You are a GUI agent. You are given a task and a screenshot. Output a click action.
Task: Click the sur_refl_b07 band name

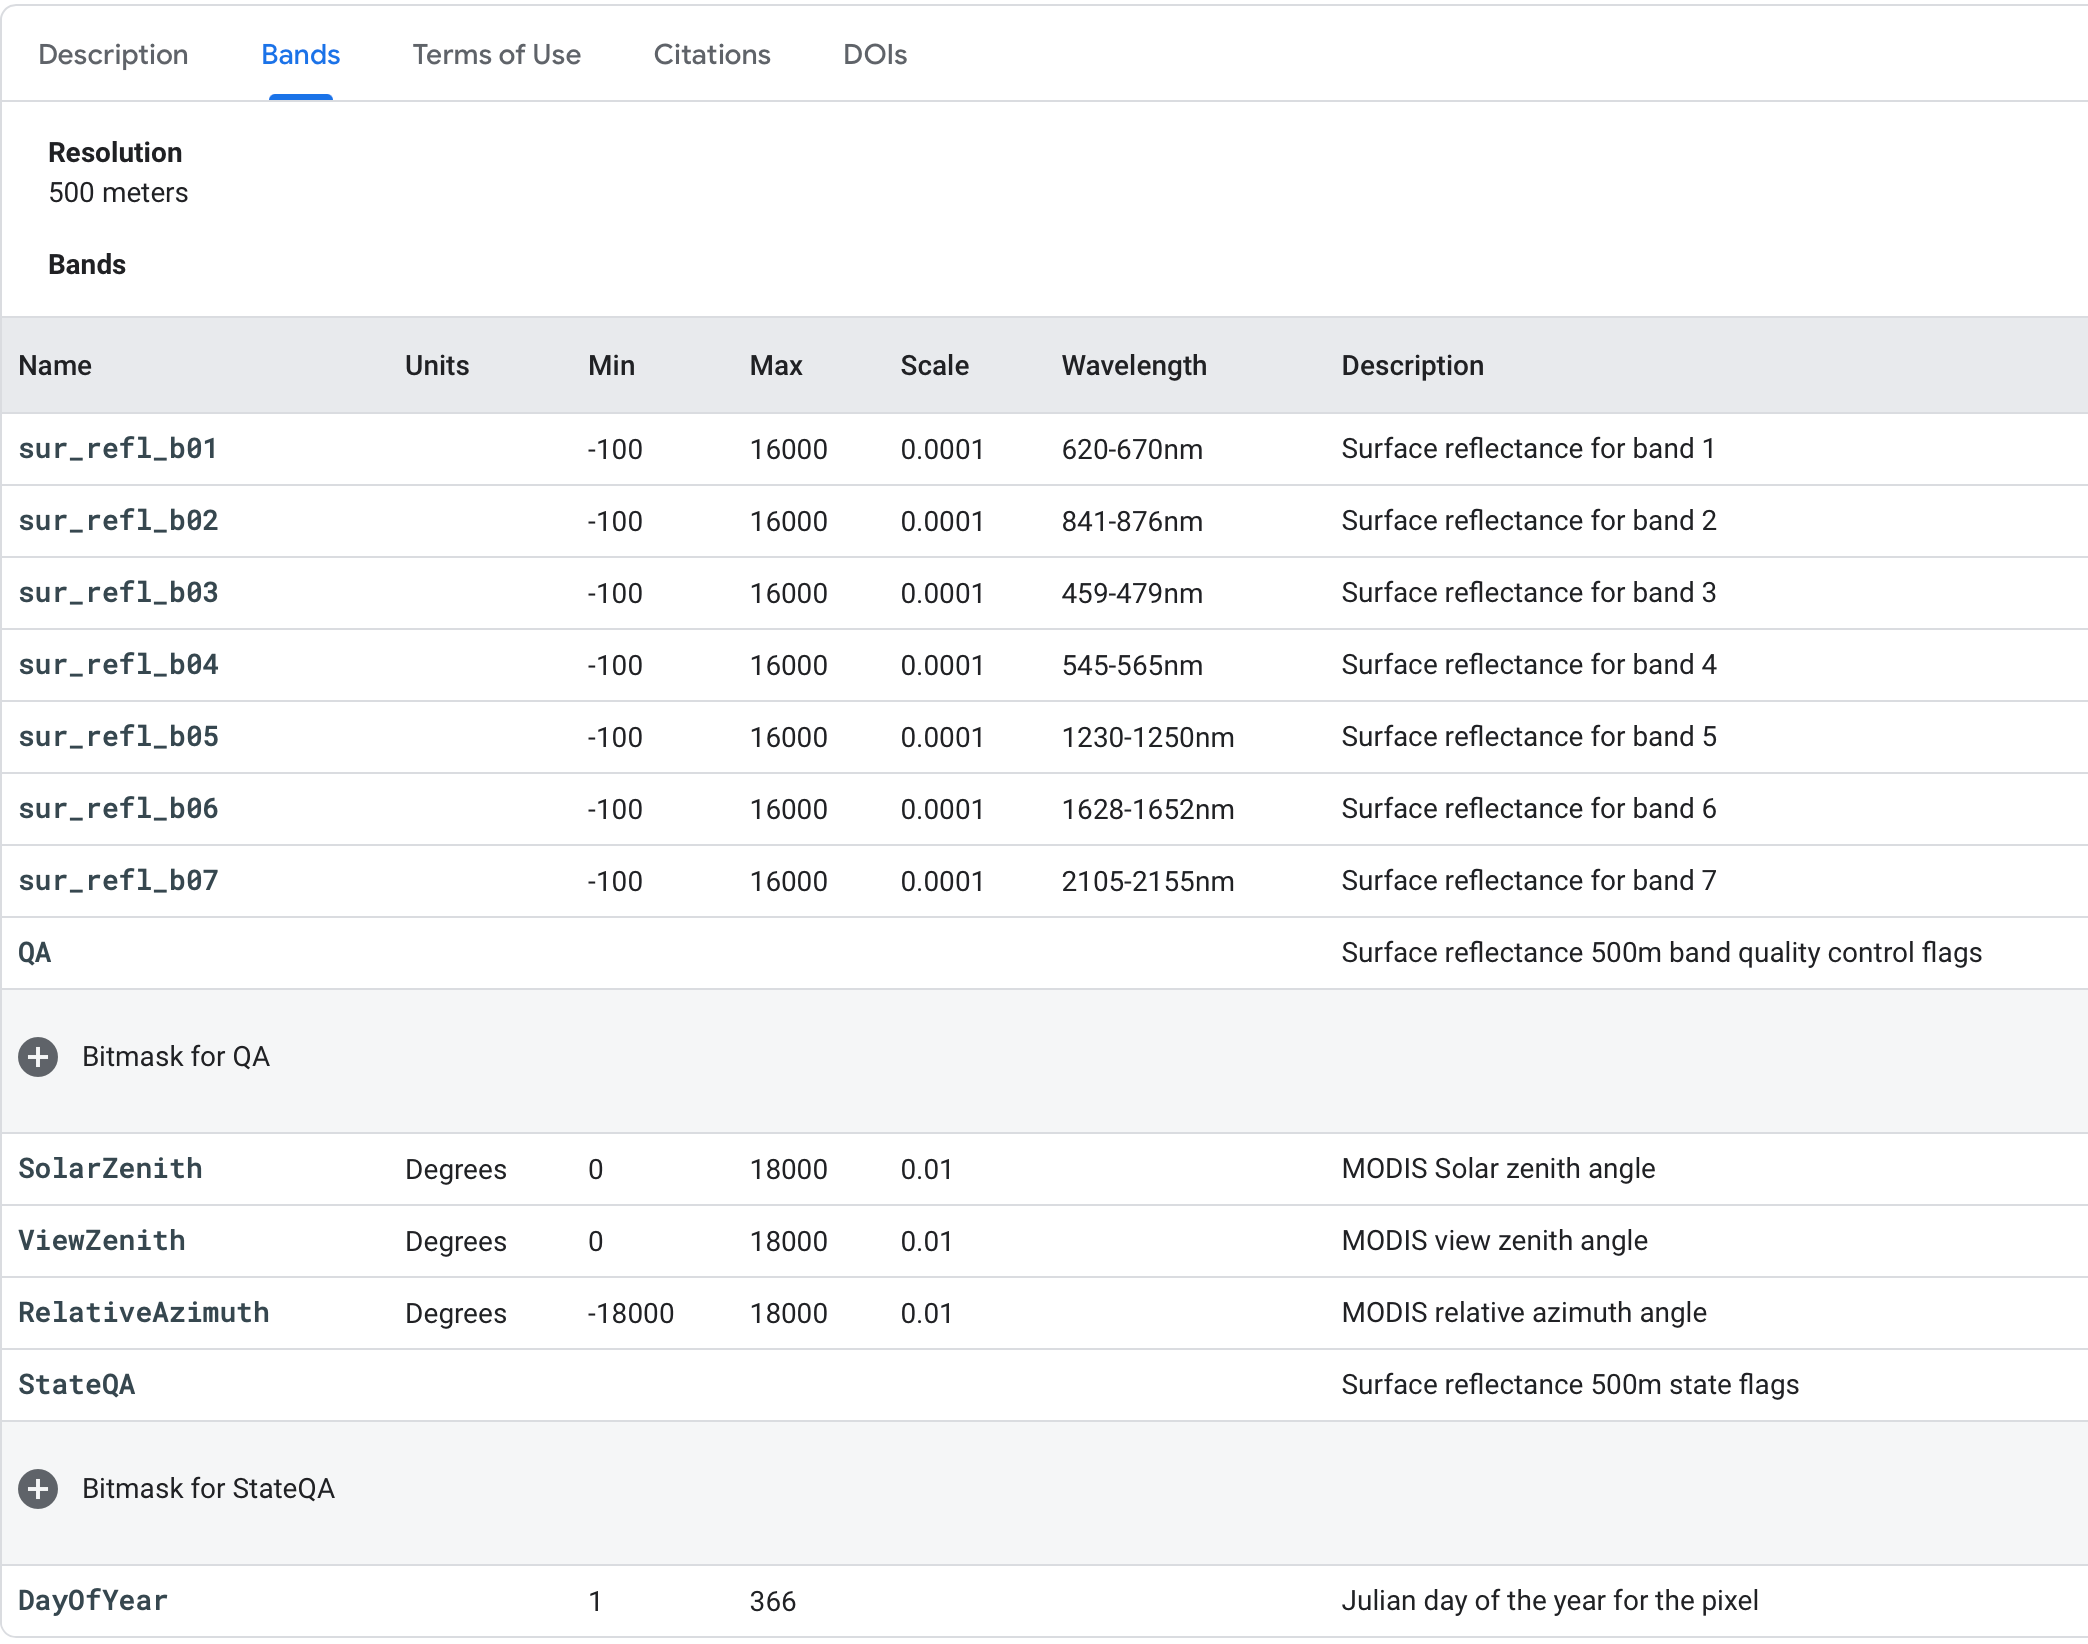pos(118,881)
